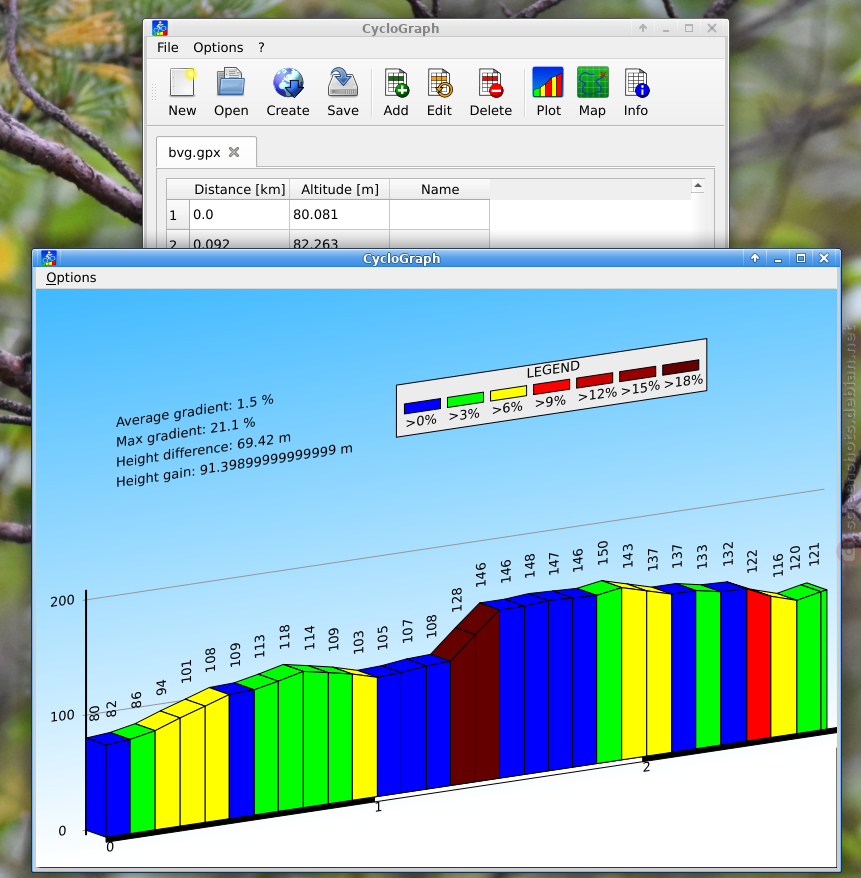Click the red slope bar under label 122
Screen dimensions: 861x878
point(759,665)
